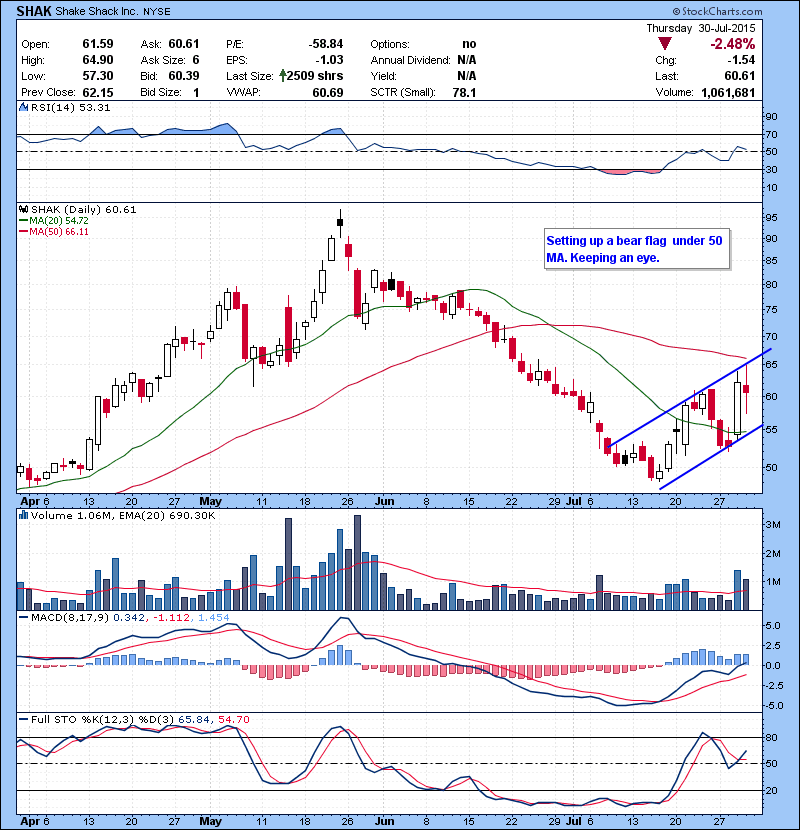This screenshot has height=830, width=800.
Task: Click the Shake Shack Inc. company name
Action: [x=96, y=11]
